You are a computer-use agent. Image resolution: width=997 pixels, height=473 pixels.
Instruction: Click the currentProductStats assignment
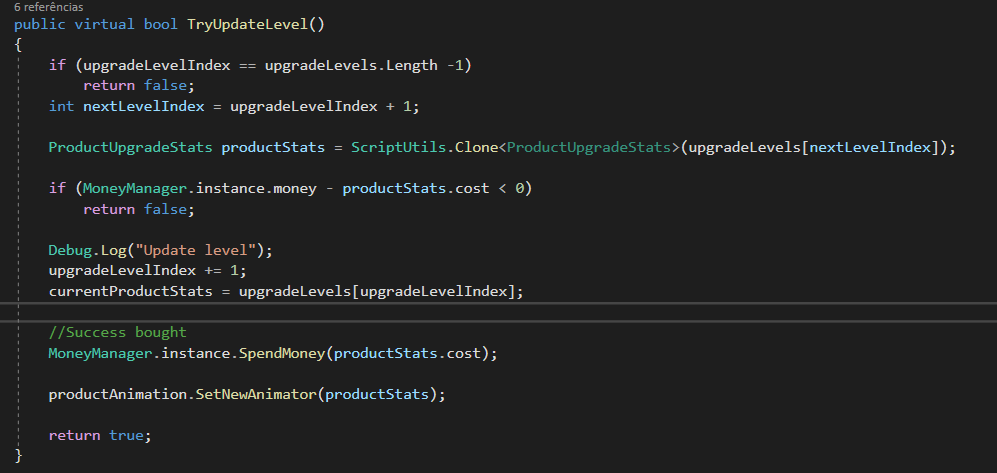(x=286, y=292)
